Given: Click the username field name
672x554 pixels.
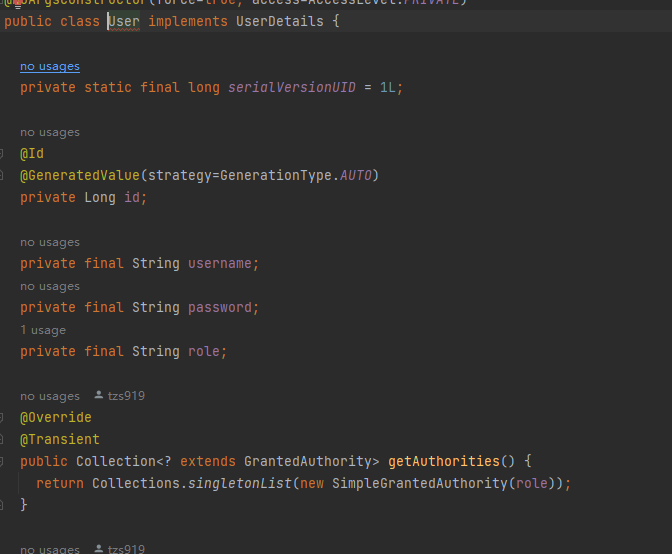Looking at the screenshot, I should pos(220,264).
